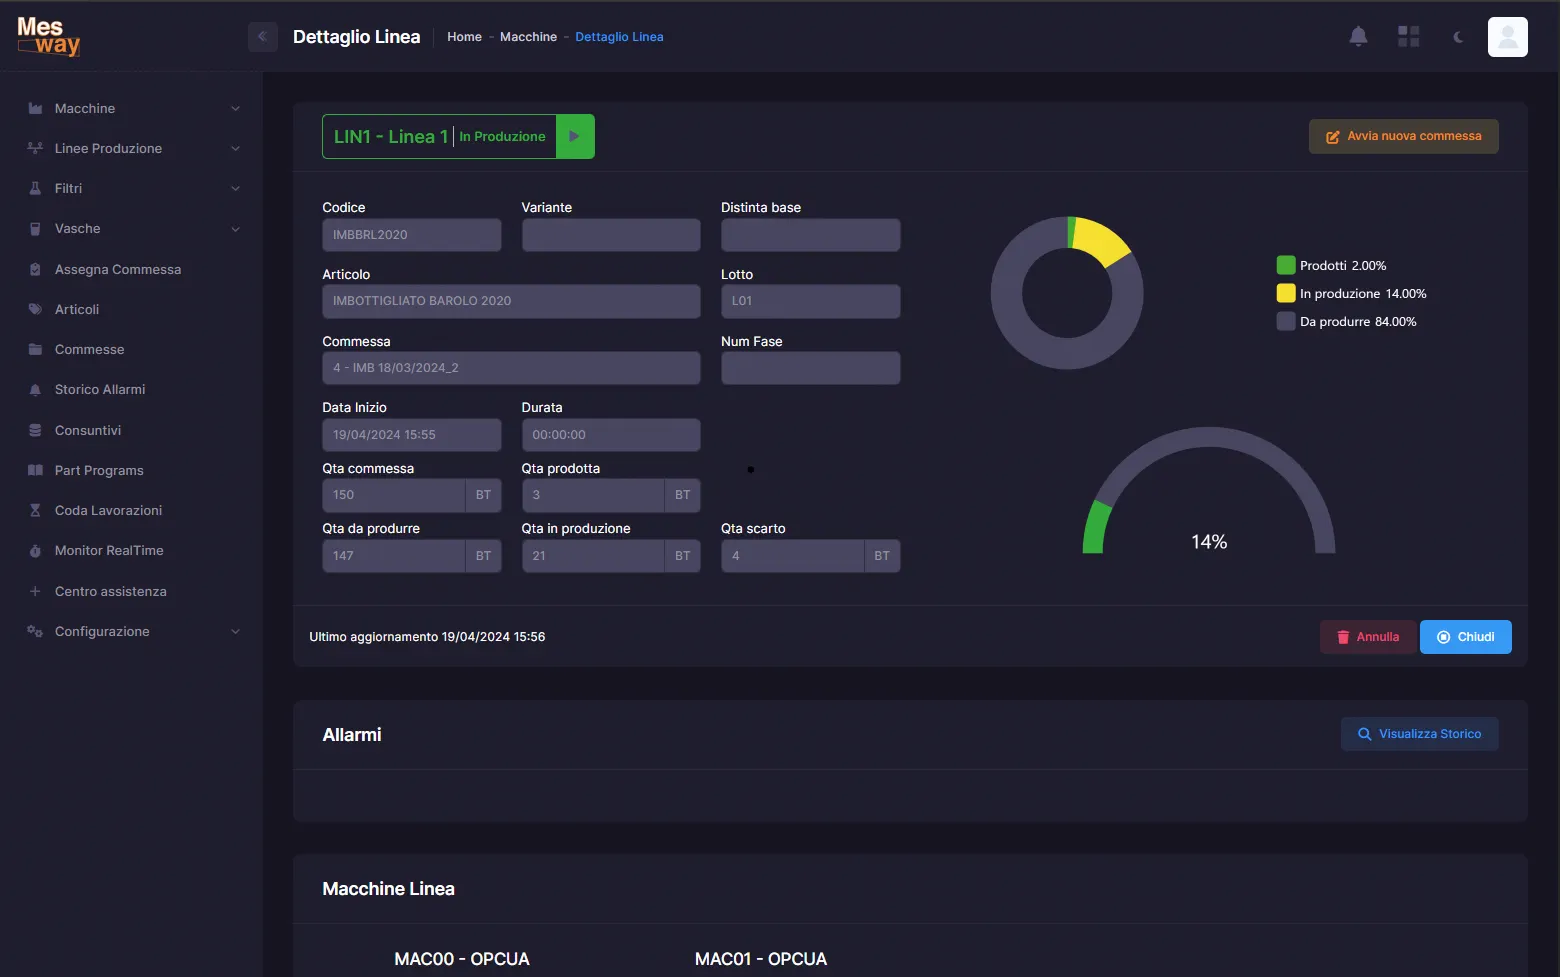Click the yellow donut chart segment
The height and width of the screenshot is (977, 1560).
pyautogui.click(x=1102, y=241)
